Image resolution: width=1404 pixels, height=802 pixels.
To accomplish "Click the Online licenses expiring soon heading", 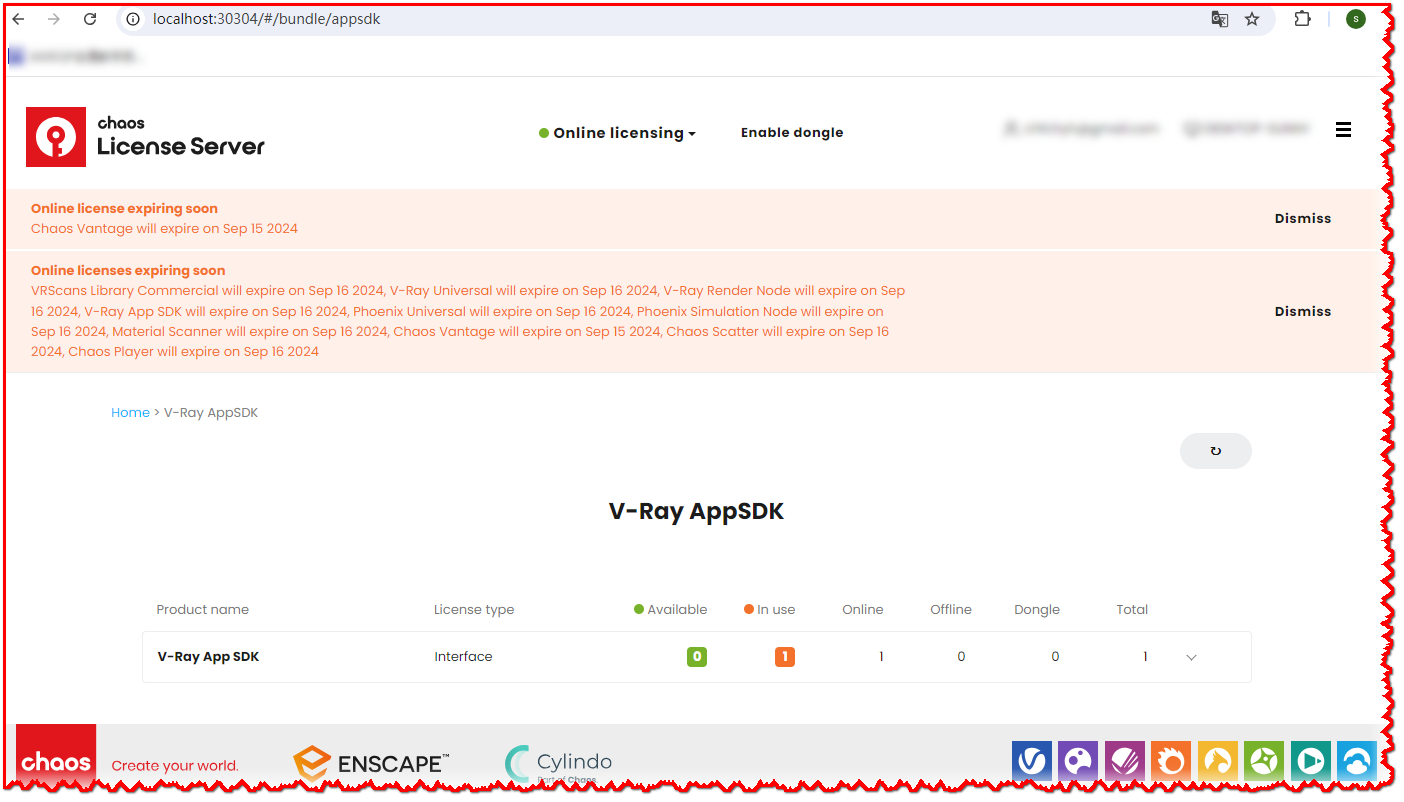I will (128, 271).
